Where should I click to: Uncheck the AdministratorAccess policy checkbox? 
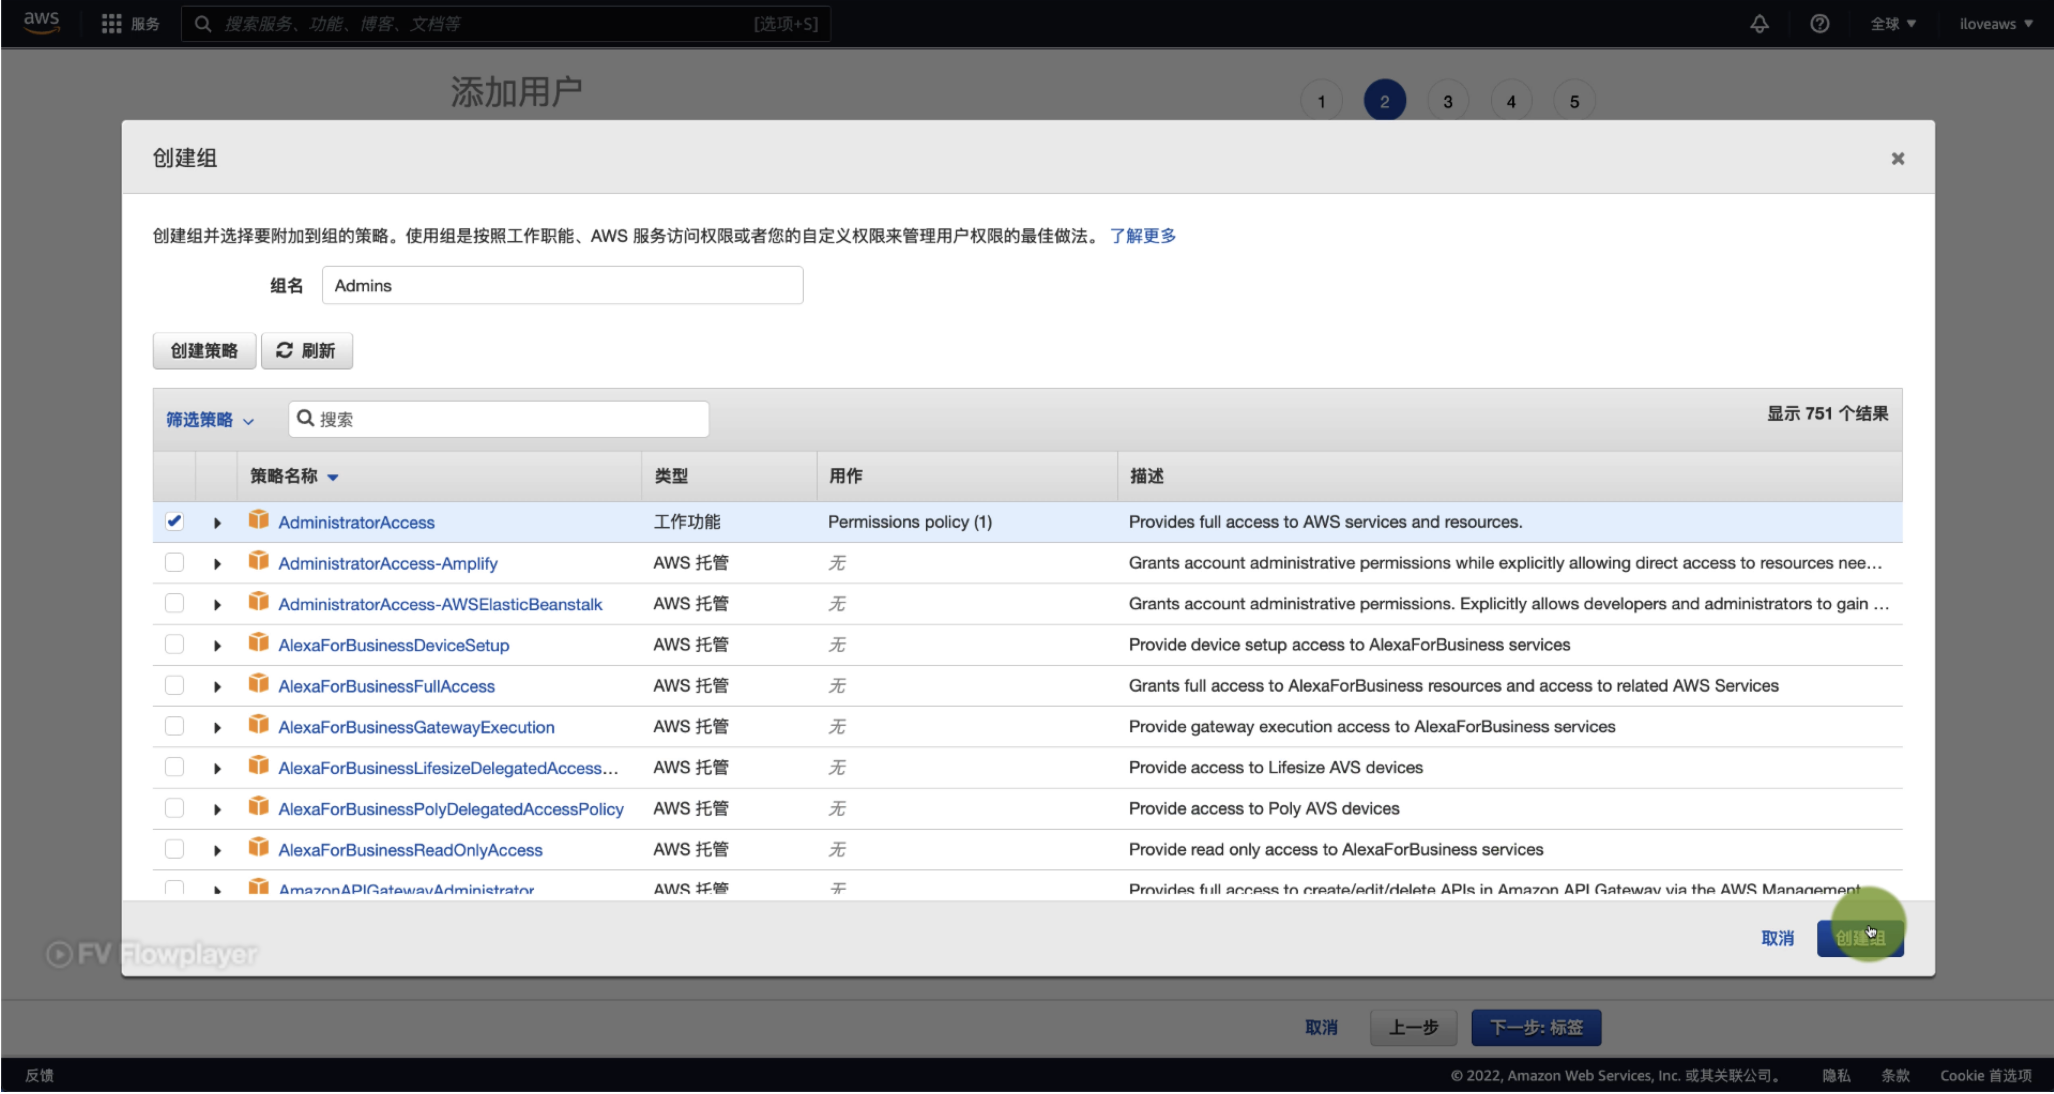174,521
